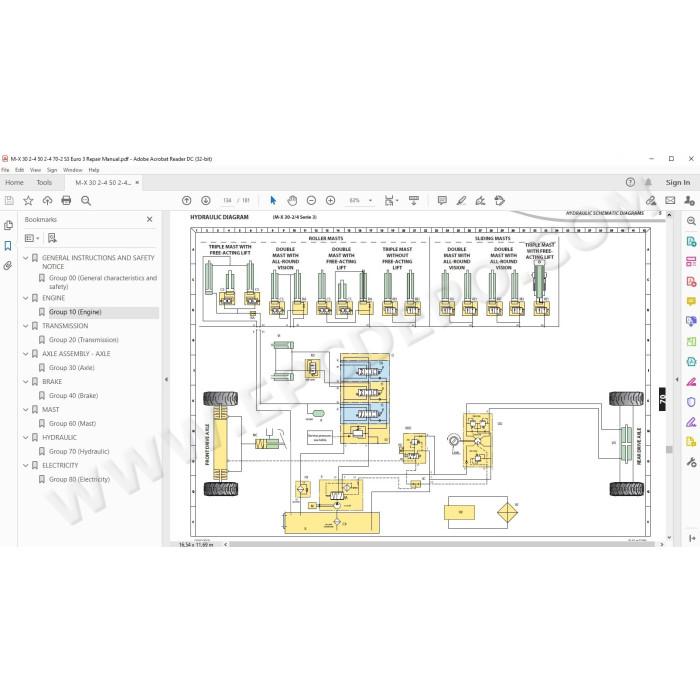Click the upload to cloud icon
The height and width of the screenshot is (700, 700).
click(47, 200)
